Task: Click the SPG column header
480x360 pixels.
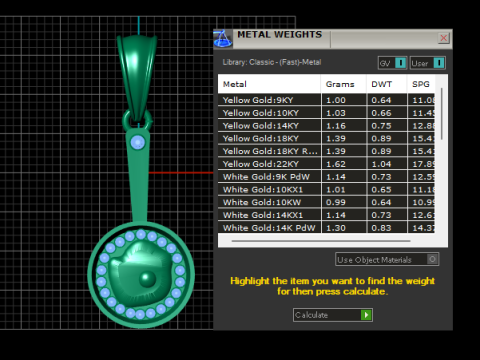Action: (421, 84)
